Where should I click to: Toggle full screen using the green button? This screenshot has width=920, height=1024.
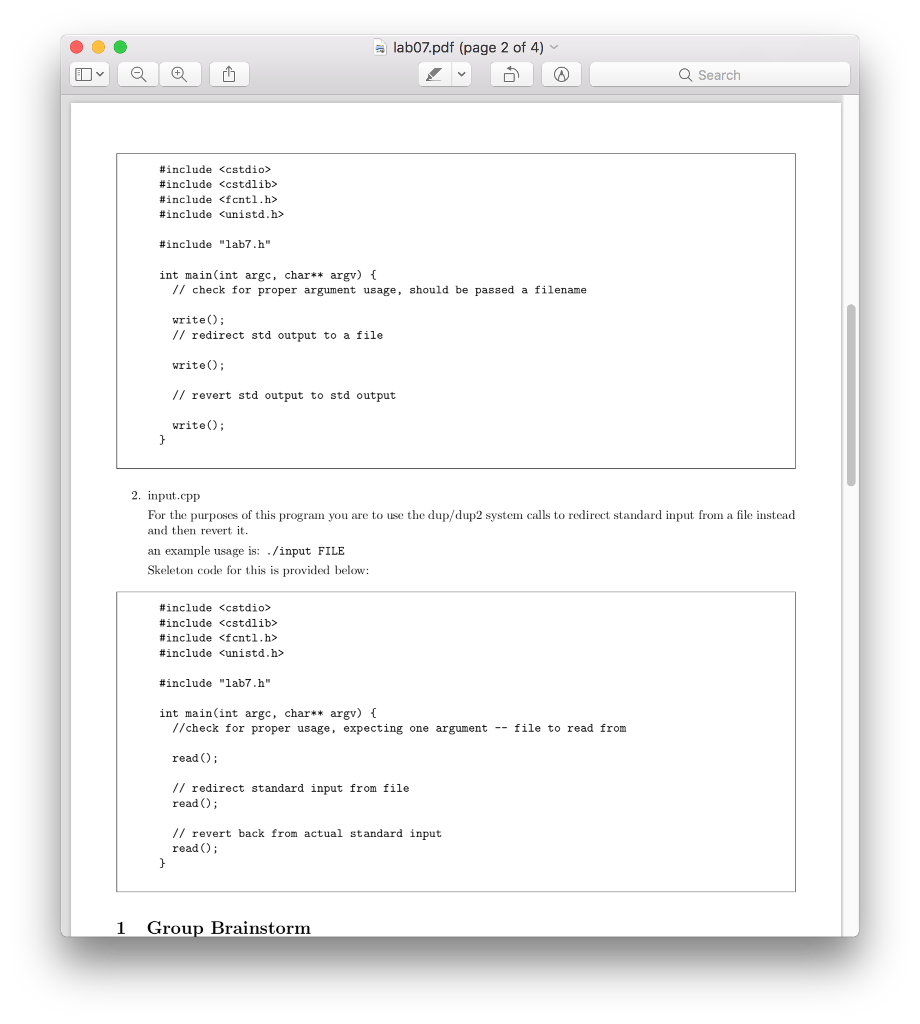pos(119,46)
